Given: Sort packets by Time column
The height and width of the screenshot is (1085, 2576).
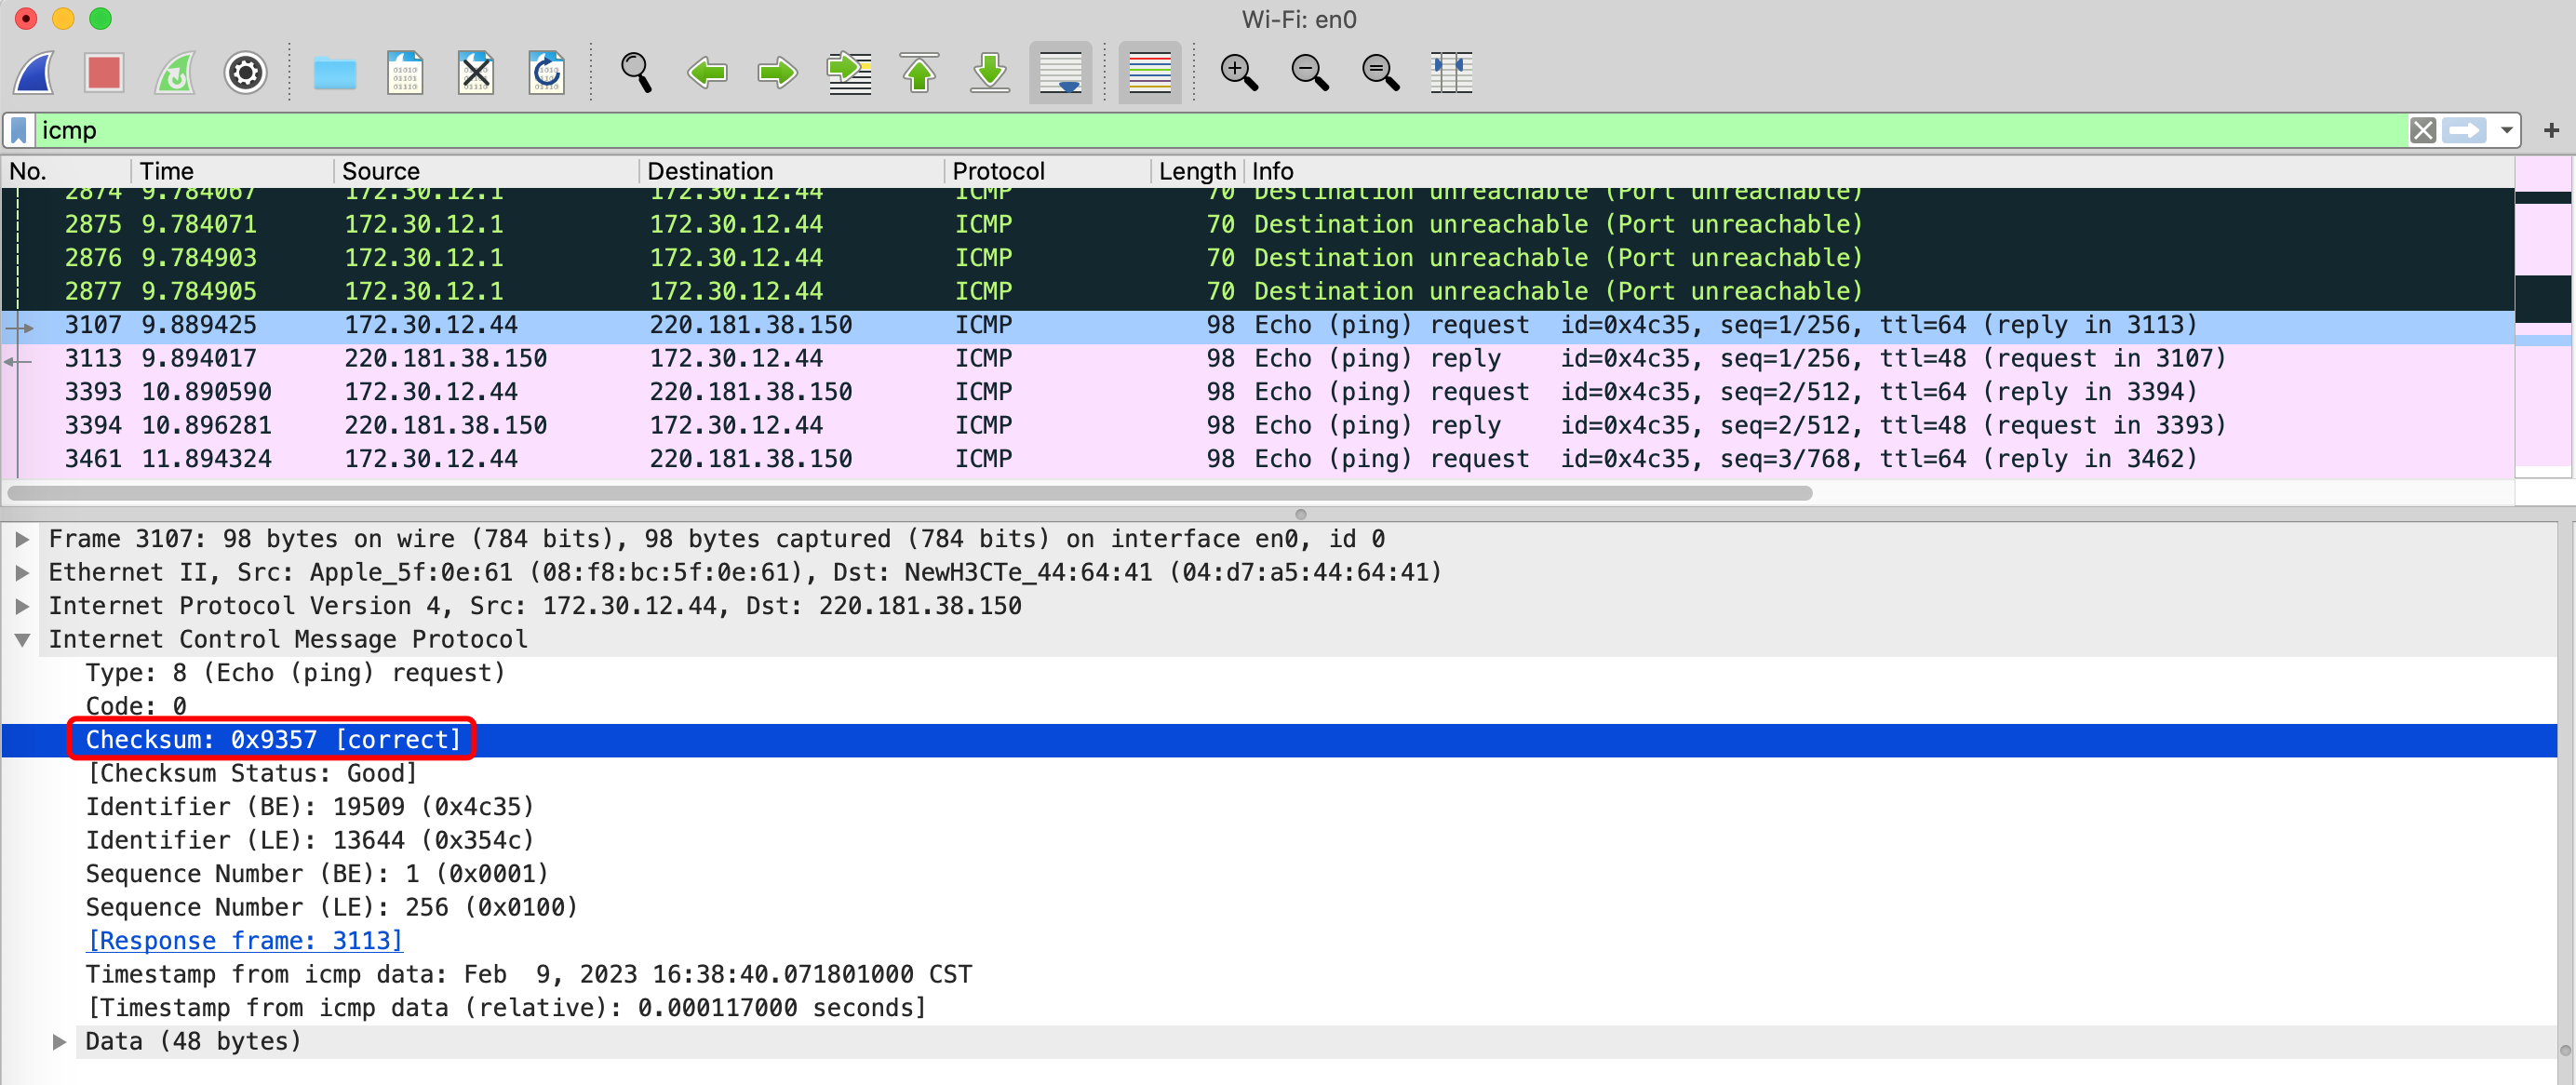Looking at the screenshot, I should (232, 171).
